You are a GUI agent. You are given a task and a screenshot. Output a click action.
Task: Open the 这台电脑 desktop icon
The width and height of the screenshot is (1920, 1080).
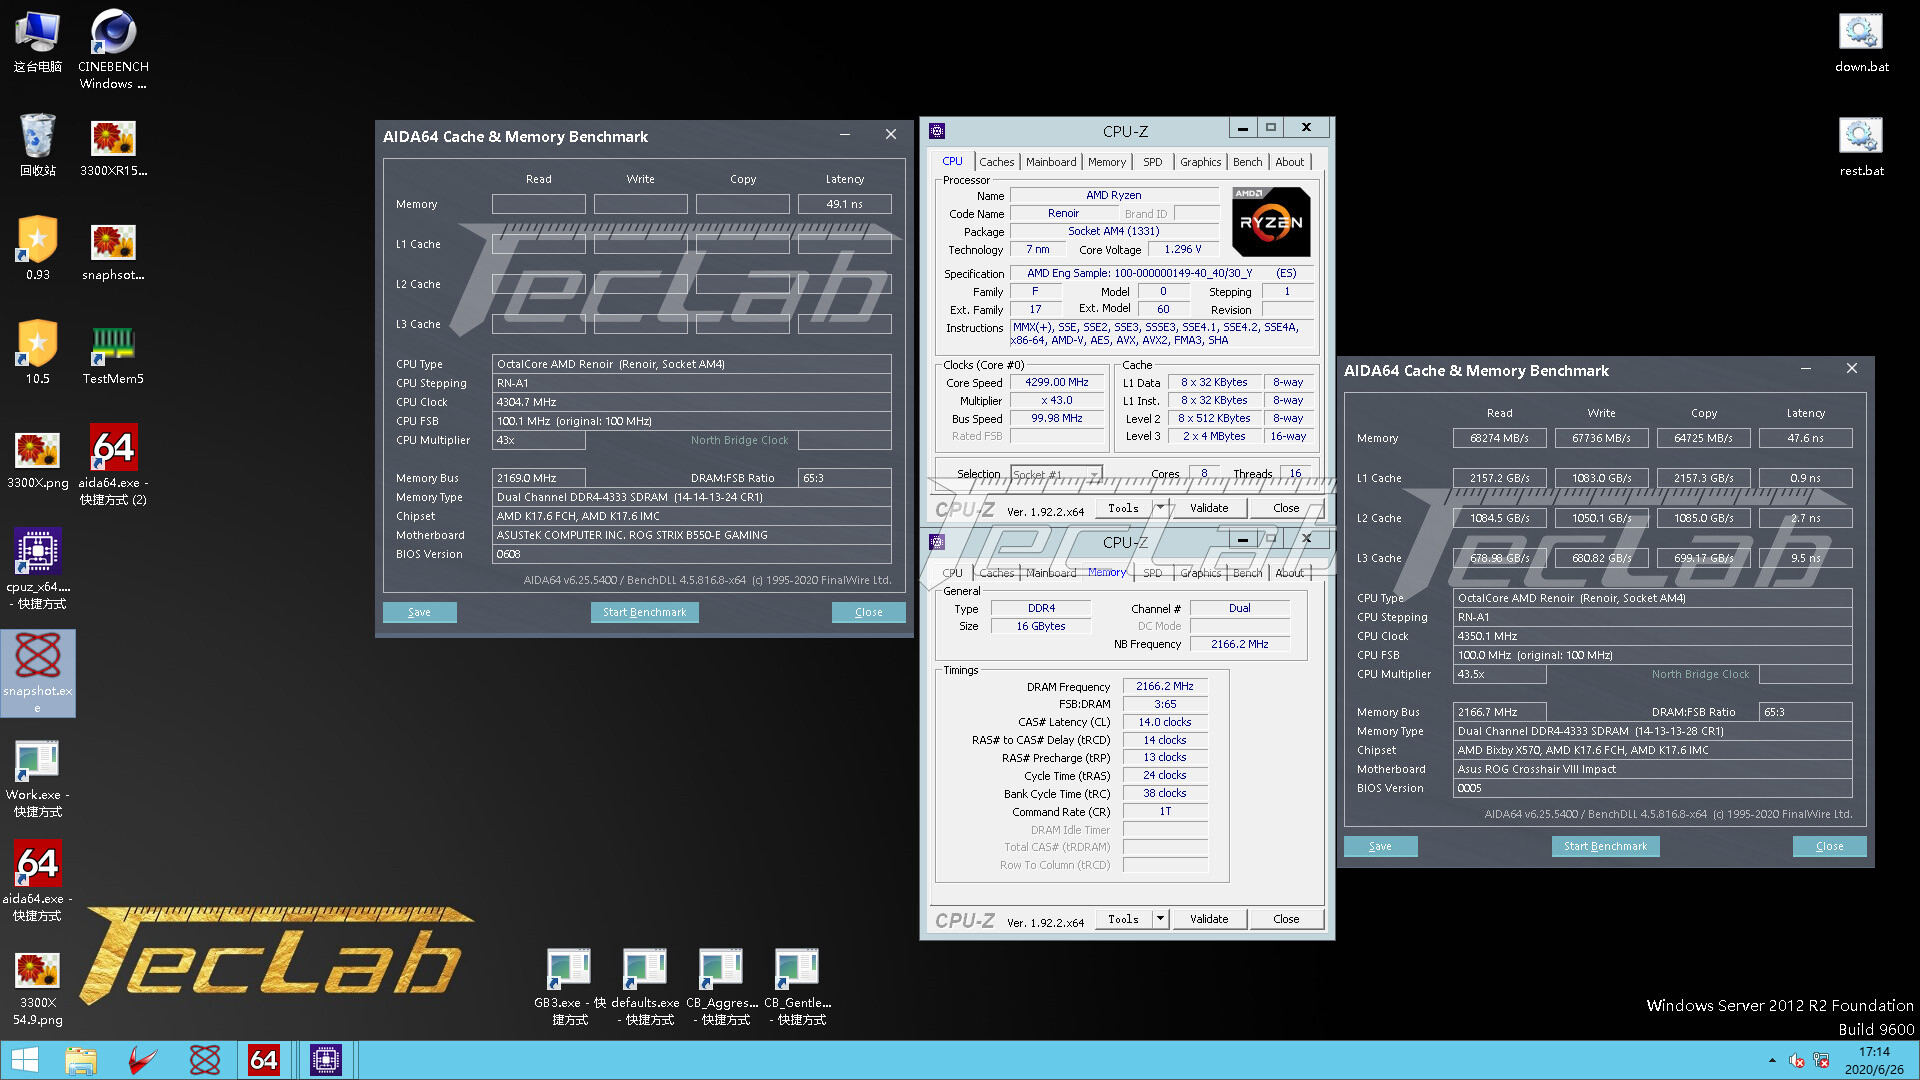(37, 42)
